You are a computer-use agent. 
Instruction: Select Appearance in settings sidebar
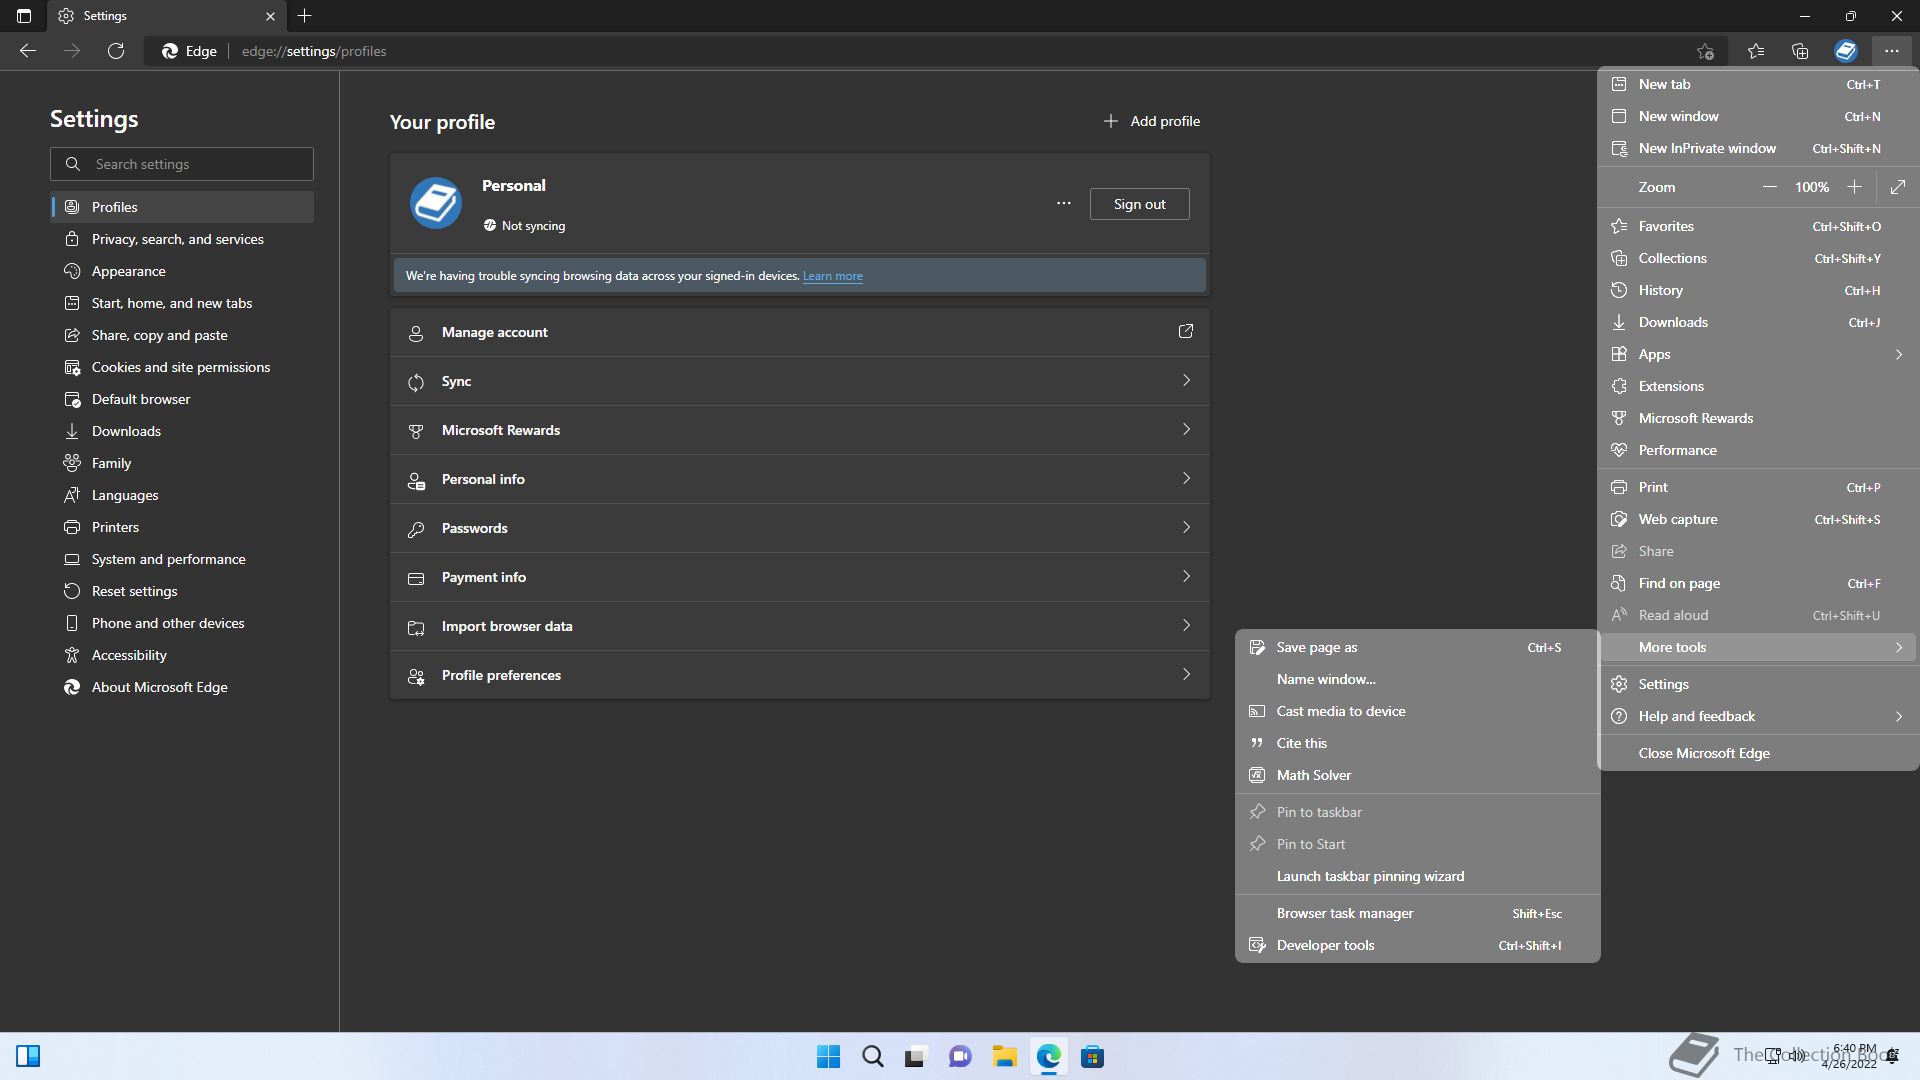[182, 271]
